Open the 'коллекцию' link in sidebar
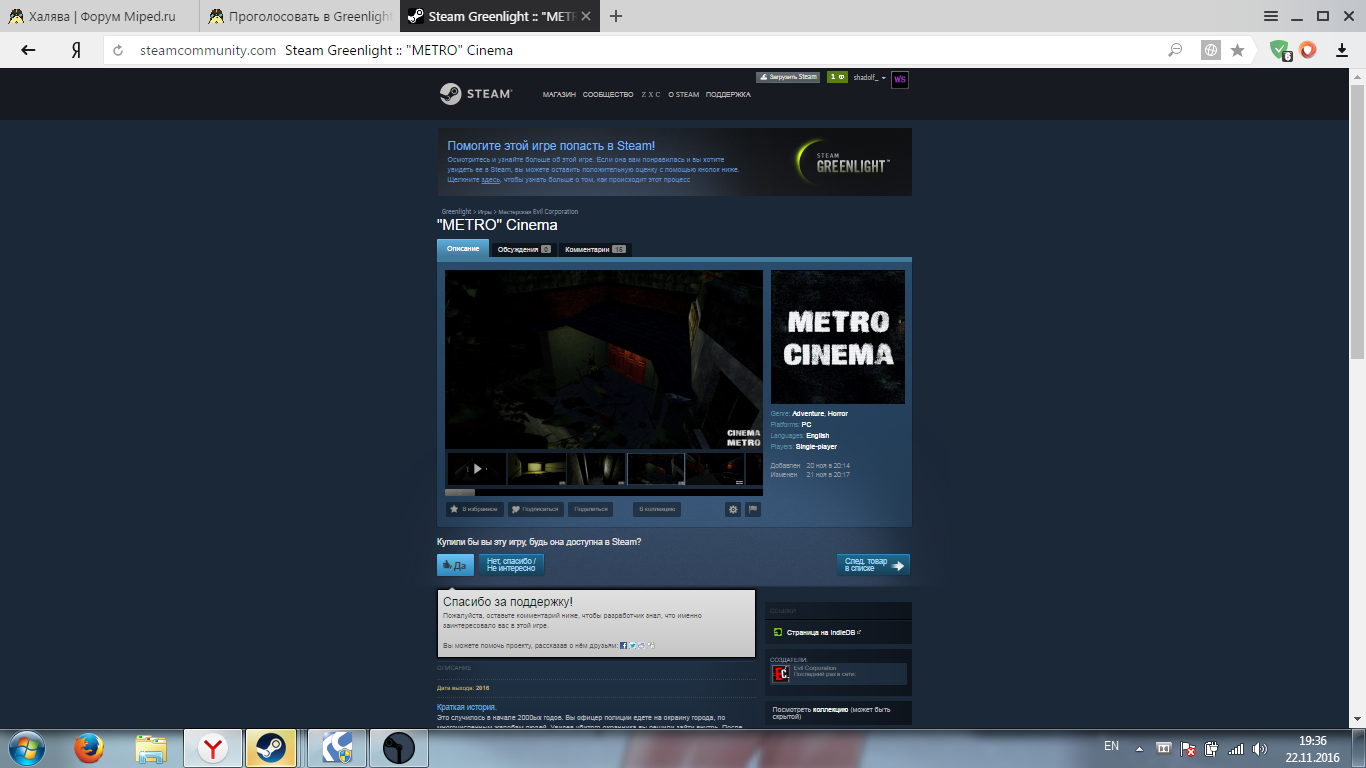Image resolution: width=1366 pixels, height=768 pixels. [830, 709]
